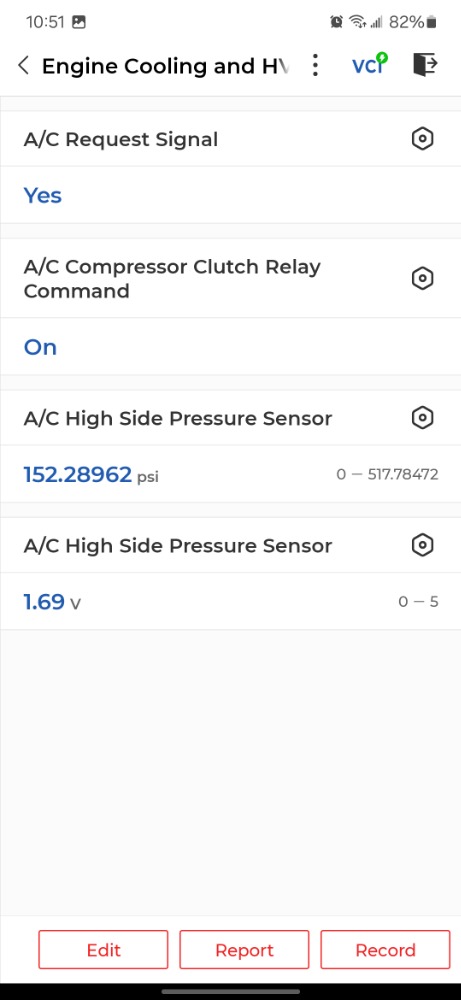
Task: Select the A/C Request Signal row label
Action: click(121, 139)
